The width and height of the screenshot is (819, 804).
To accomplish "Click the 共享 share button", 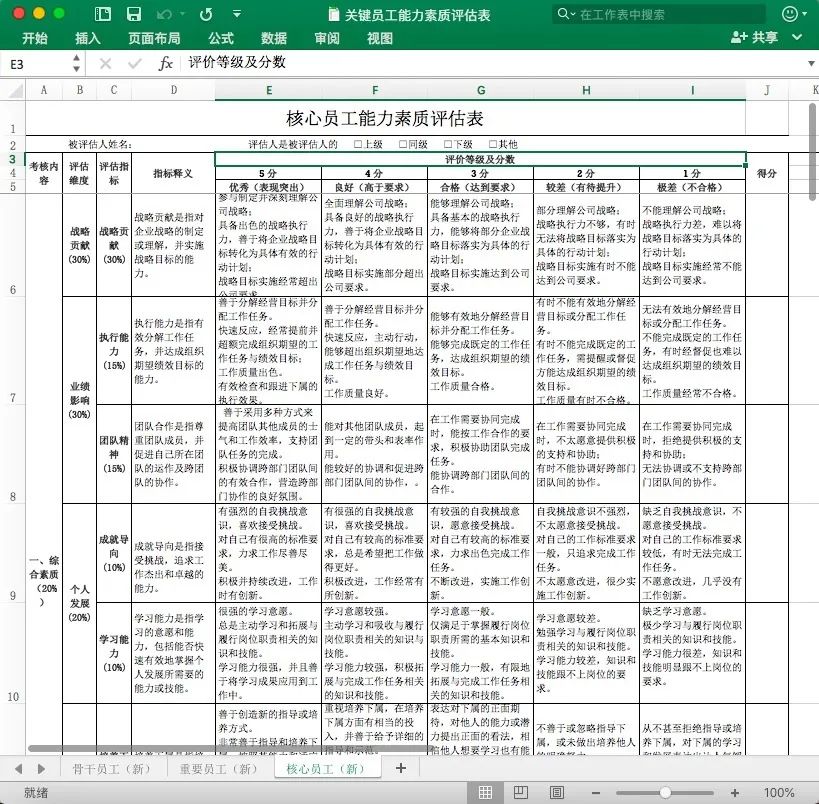I will pos(755,38).
